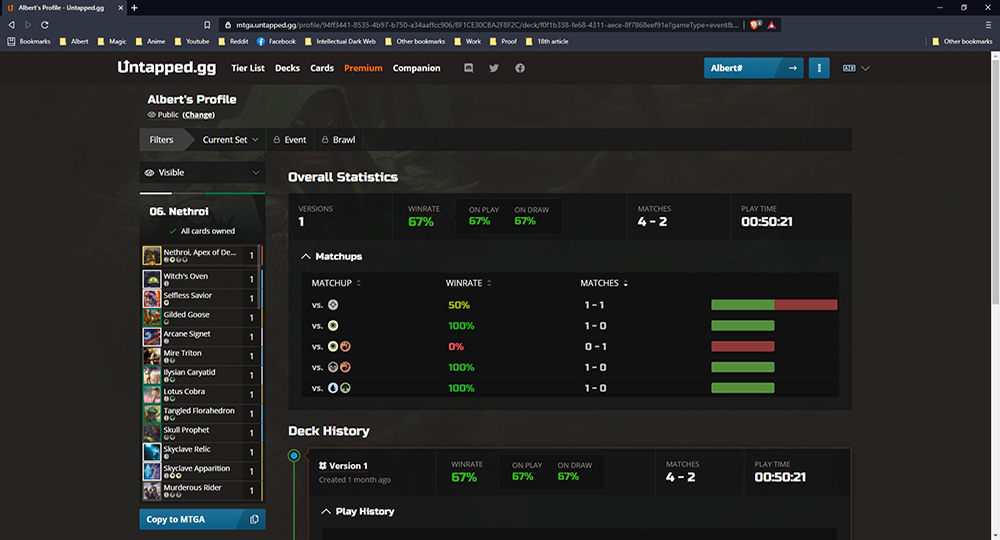Click the lock icon on Brawl filter
This screenshot has height=540, width=1000.
tap(325, 140)
